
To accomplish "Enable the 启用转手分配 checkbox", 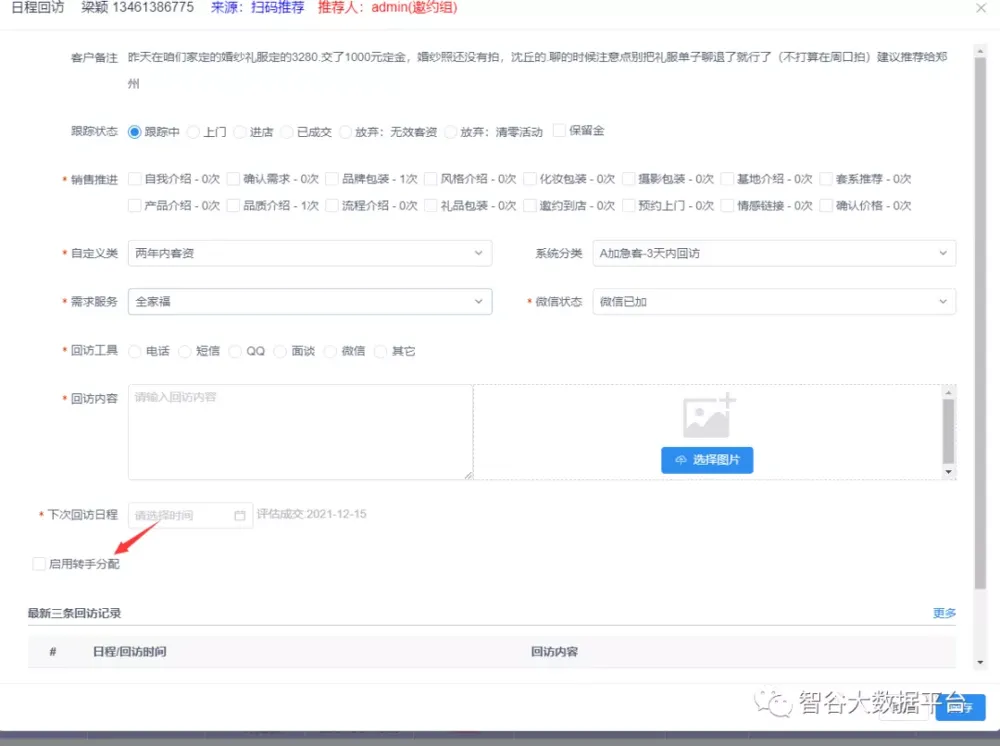I will 39,564.
